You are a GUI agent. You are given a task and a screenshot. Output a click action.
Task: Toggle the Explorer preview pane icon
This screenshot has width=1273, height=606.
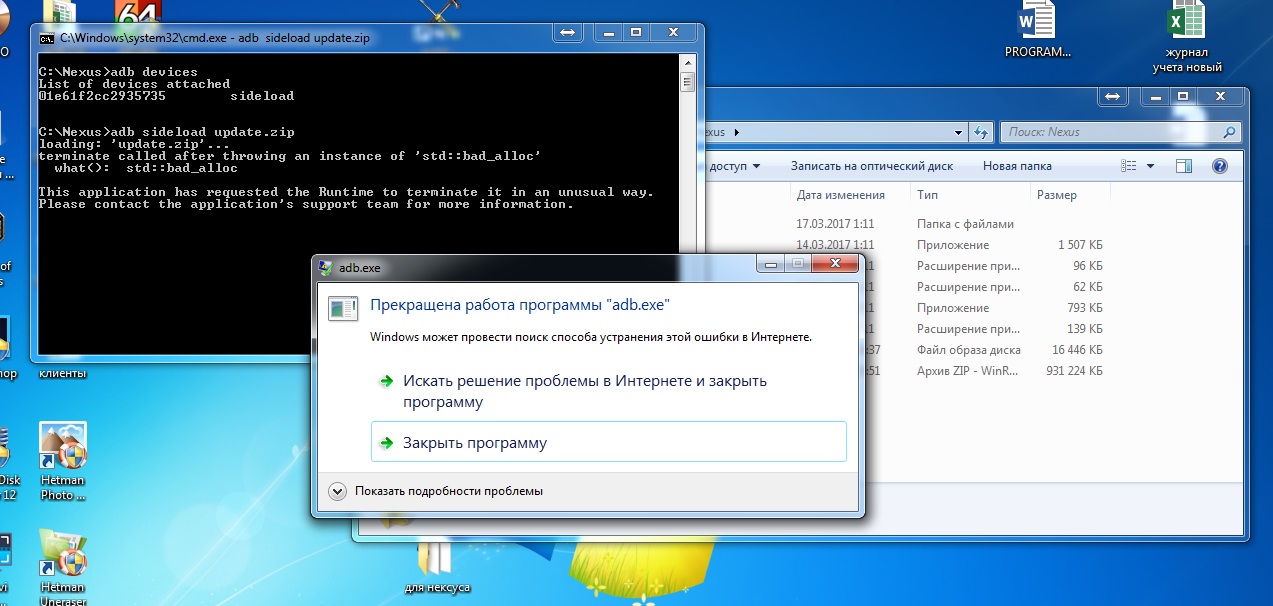[x=1184, y=166]
